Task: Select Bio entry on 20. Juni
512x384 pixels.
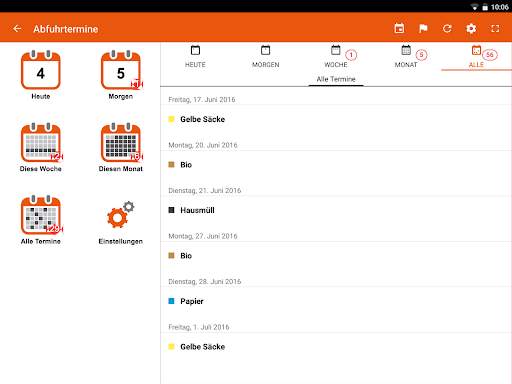Action: coord(336,165)
